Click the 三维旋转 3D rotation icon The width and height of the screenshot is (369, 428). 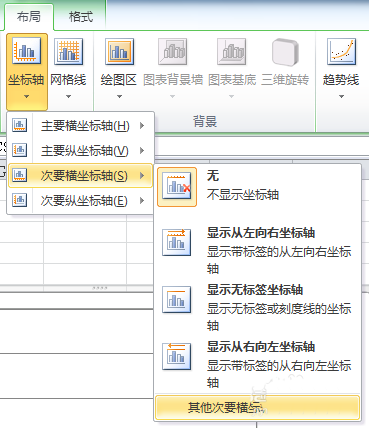pos(285,52)
